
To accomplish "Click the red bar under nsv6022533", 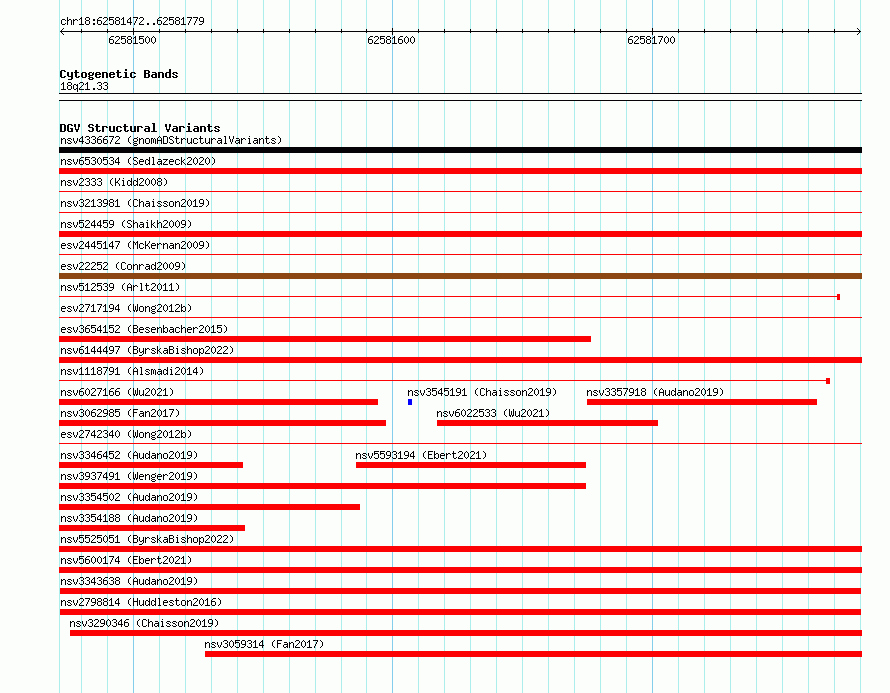I will coord(547,423).
